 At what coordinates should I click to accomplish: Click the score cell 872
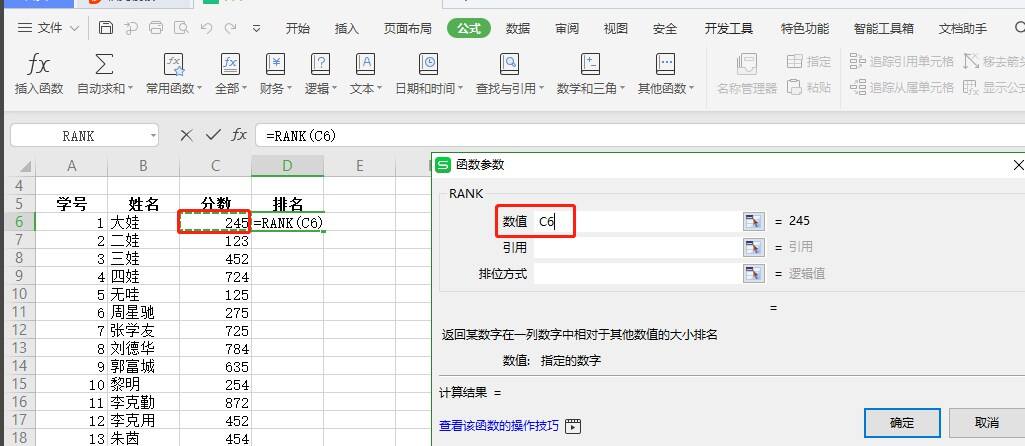(216, 402)
